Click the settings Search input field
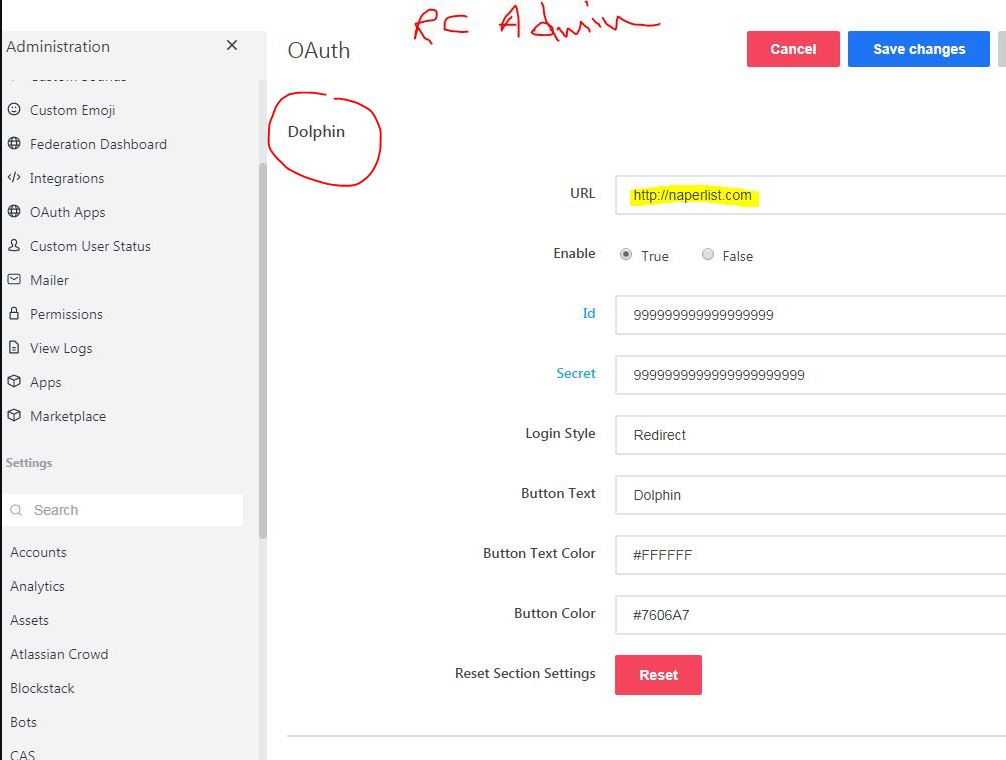 [130, 510]
